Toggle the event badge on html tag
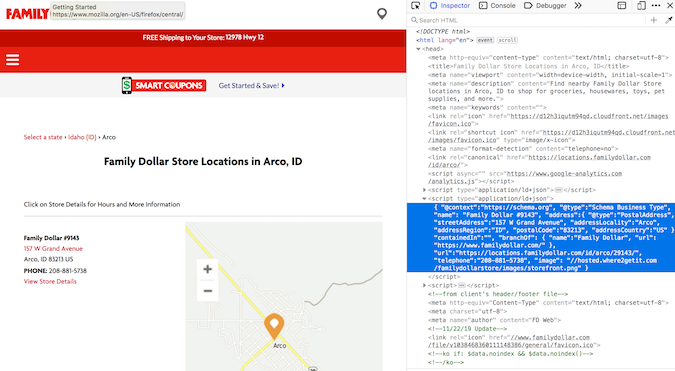 pos(485,40)
